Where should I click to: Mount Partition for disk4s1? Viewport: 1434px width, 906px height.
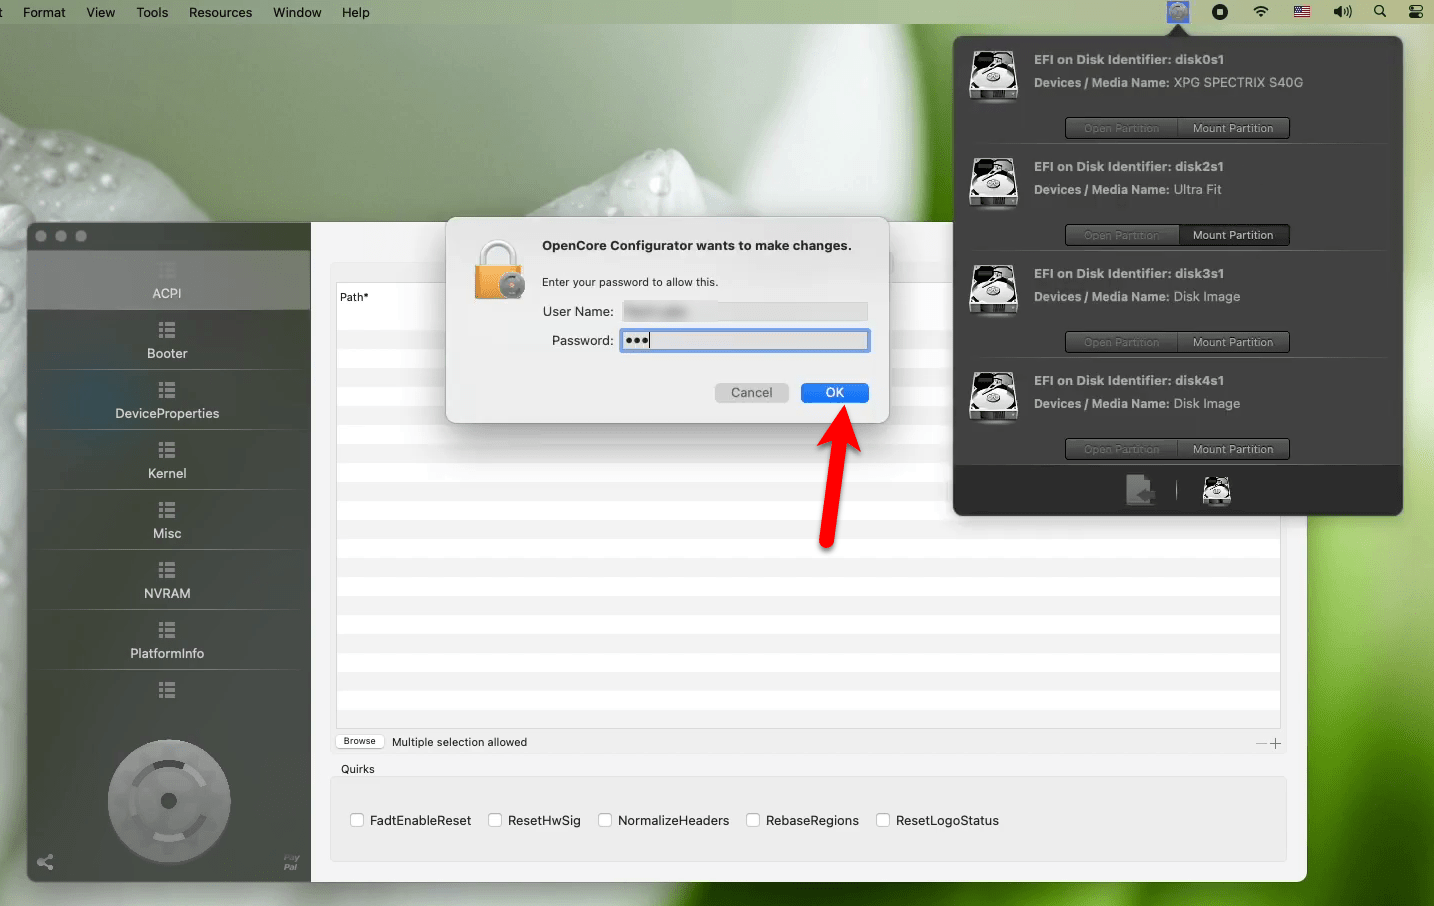point(1233,449)
